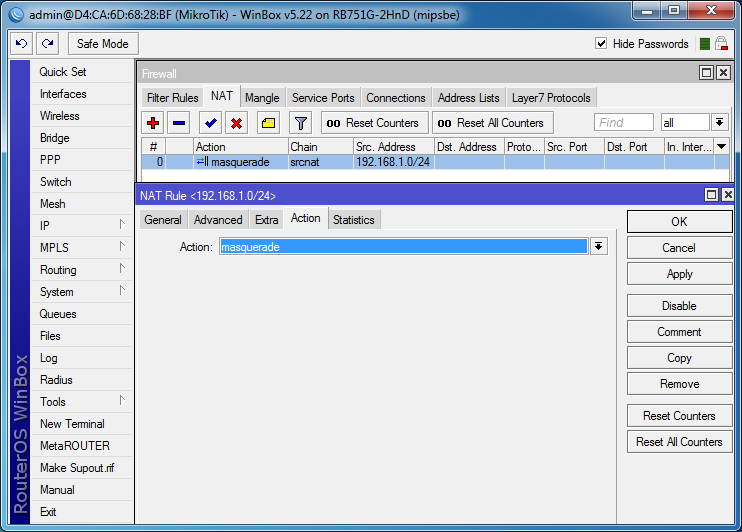Click OK in the NAT Rule dialog
The height and width of the screenshot is (532, 742).
click(x=679, y=222)
